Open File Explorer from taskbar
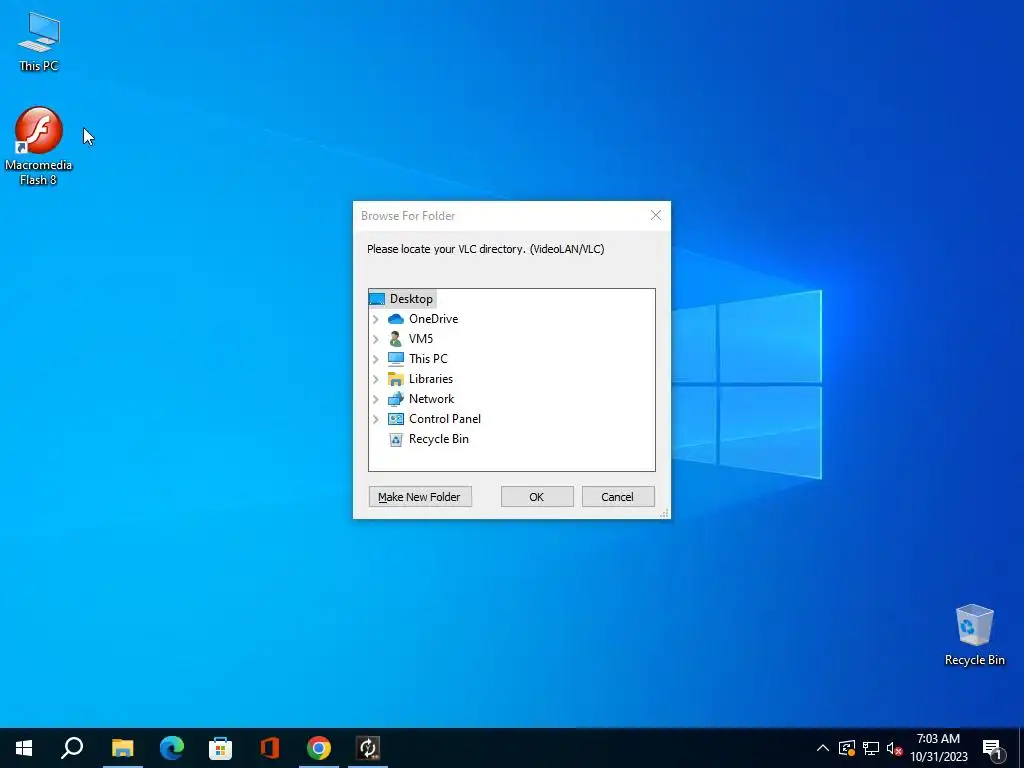 (122, 748)
